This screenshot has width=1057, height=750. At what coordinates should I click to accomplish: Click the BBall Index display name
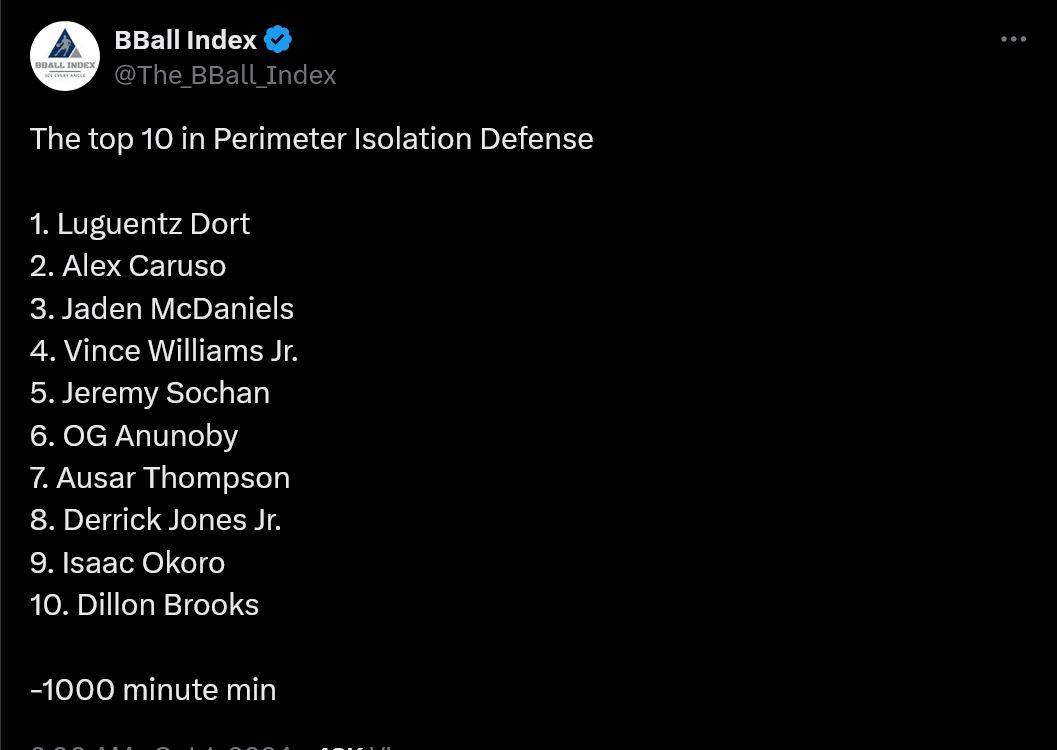coord(186,40)
